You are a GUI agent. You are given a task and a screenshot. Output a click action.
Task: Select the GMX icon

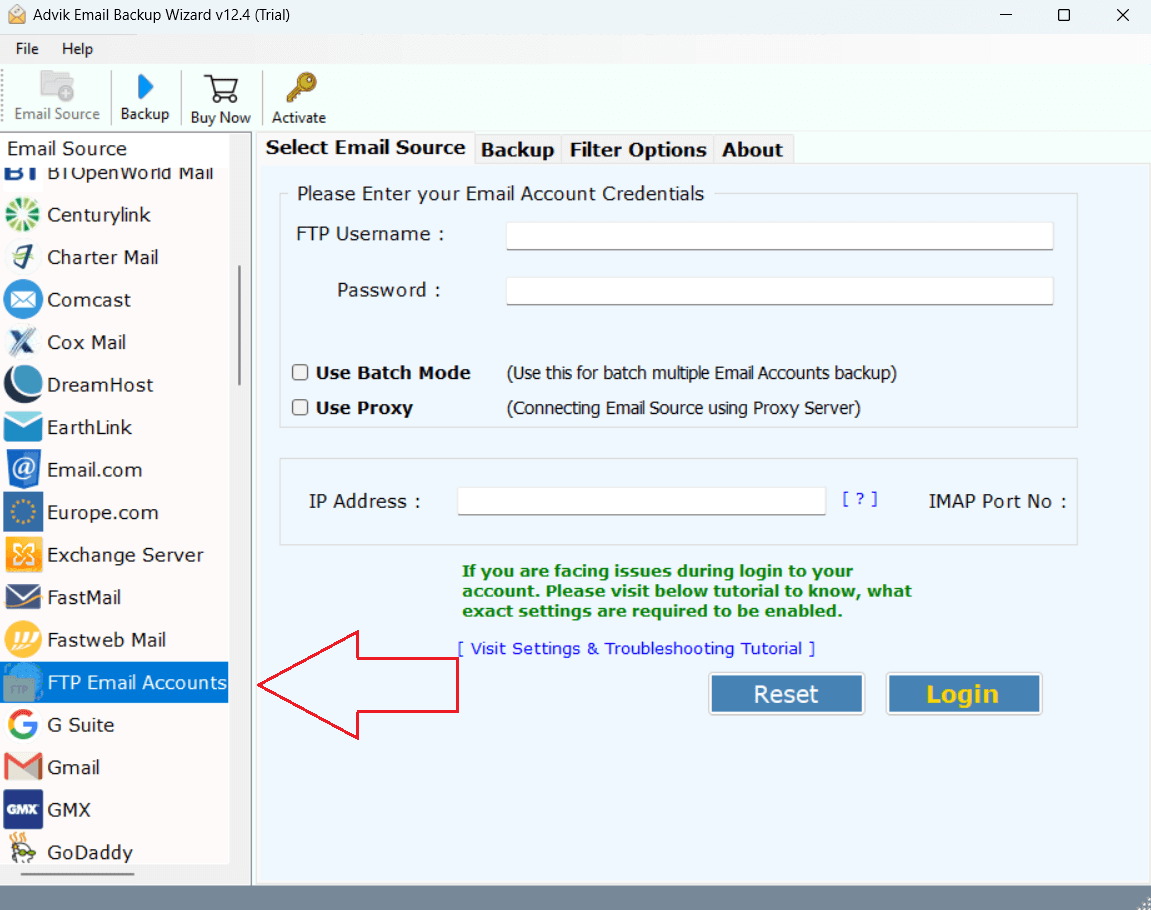pyautogui.click(x=22, y=810)
